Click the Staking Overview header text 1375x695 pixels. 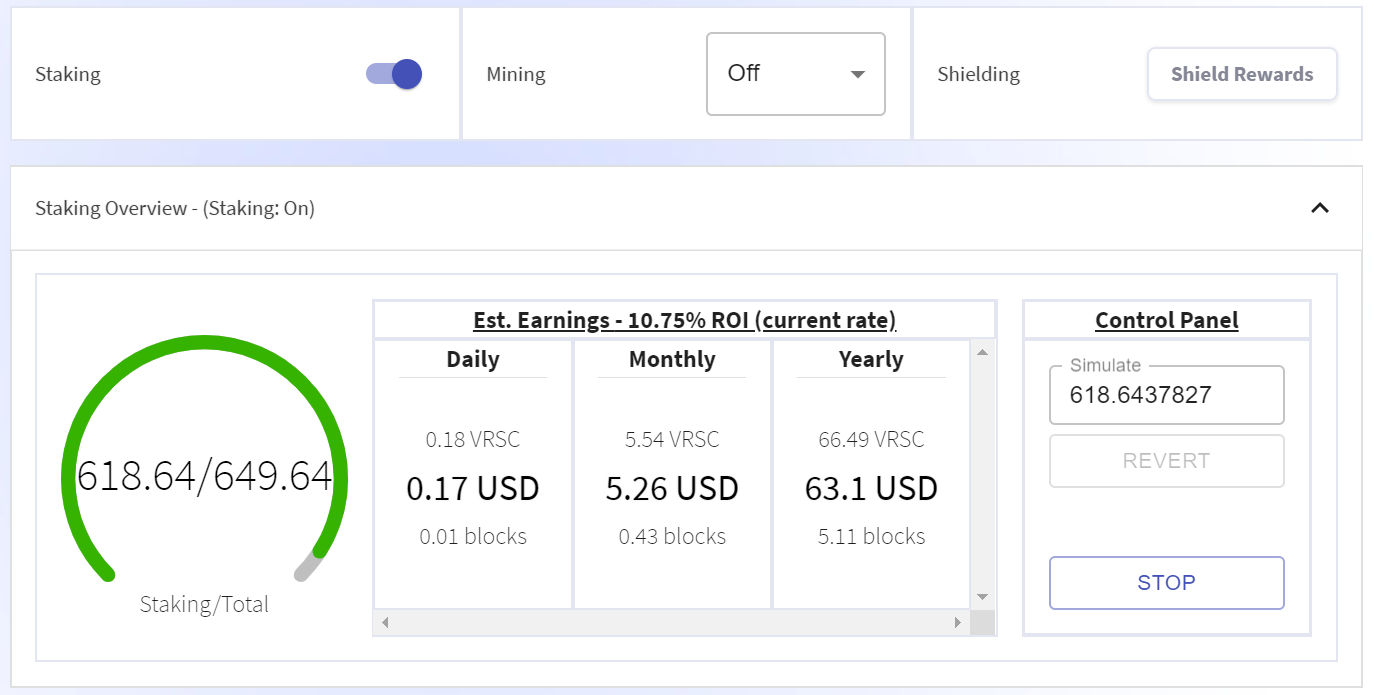[x=175, y=208]
